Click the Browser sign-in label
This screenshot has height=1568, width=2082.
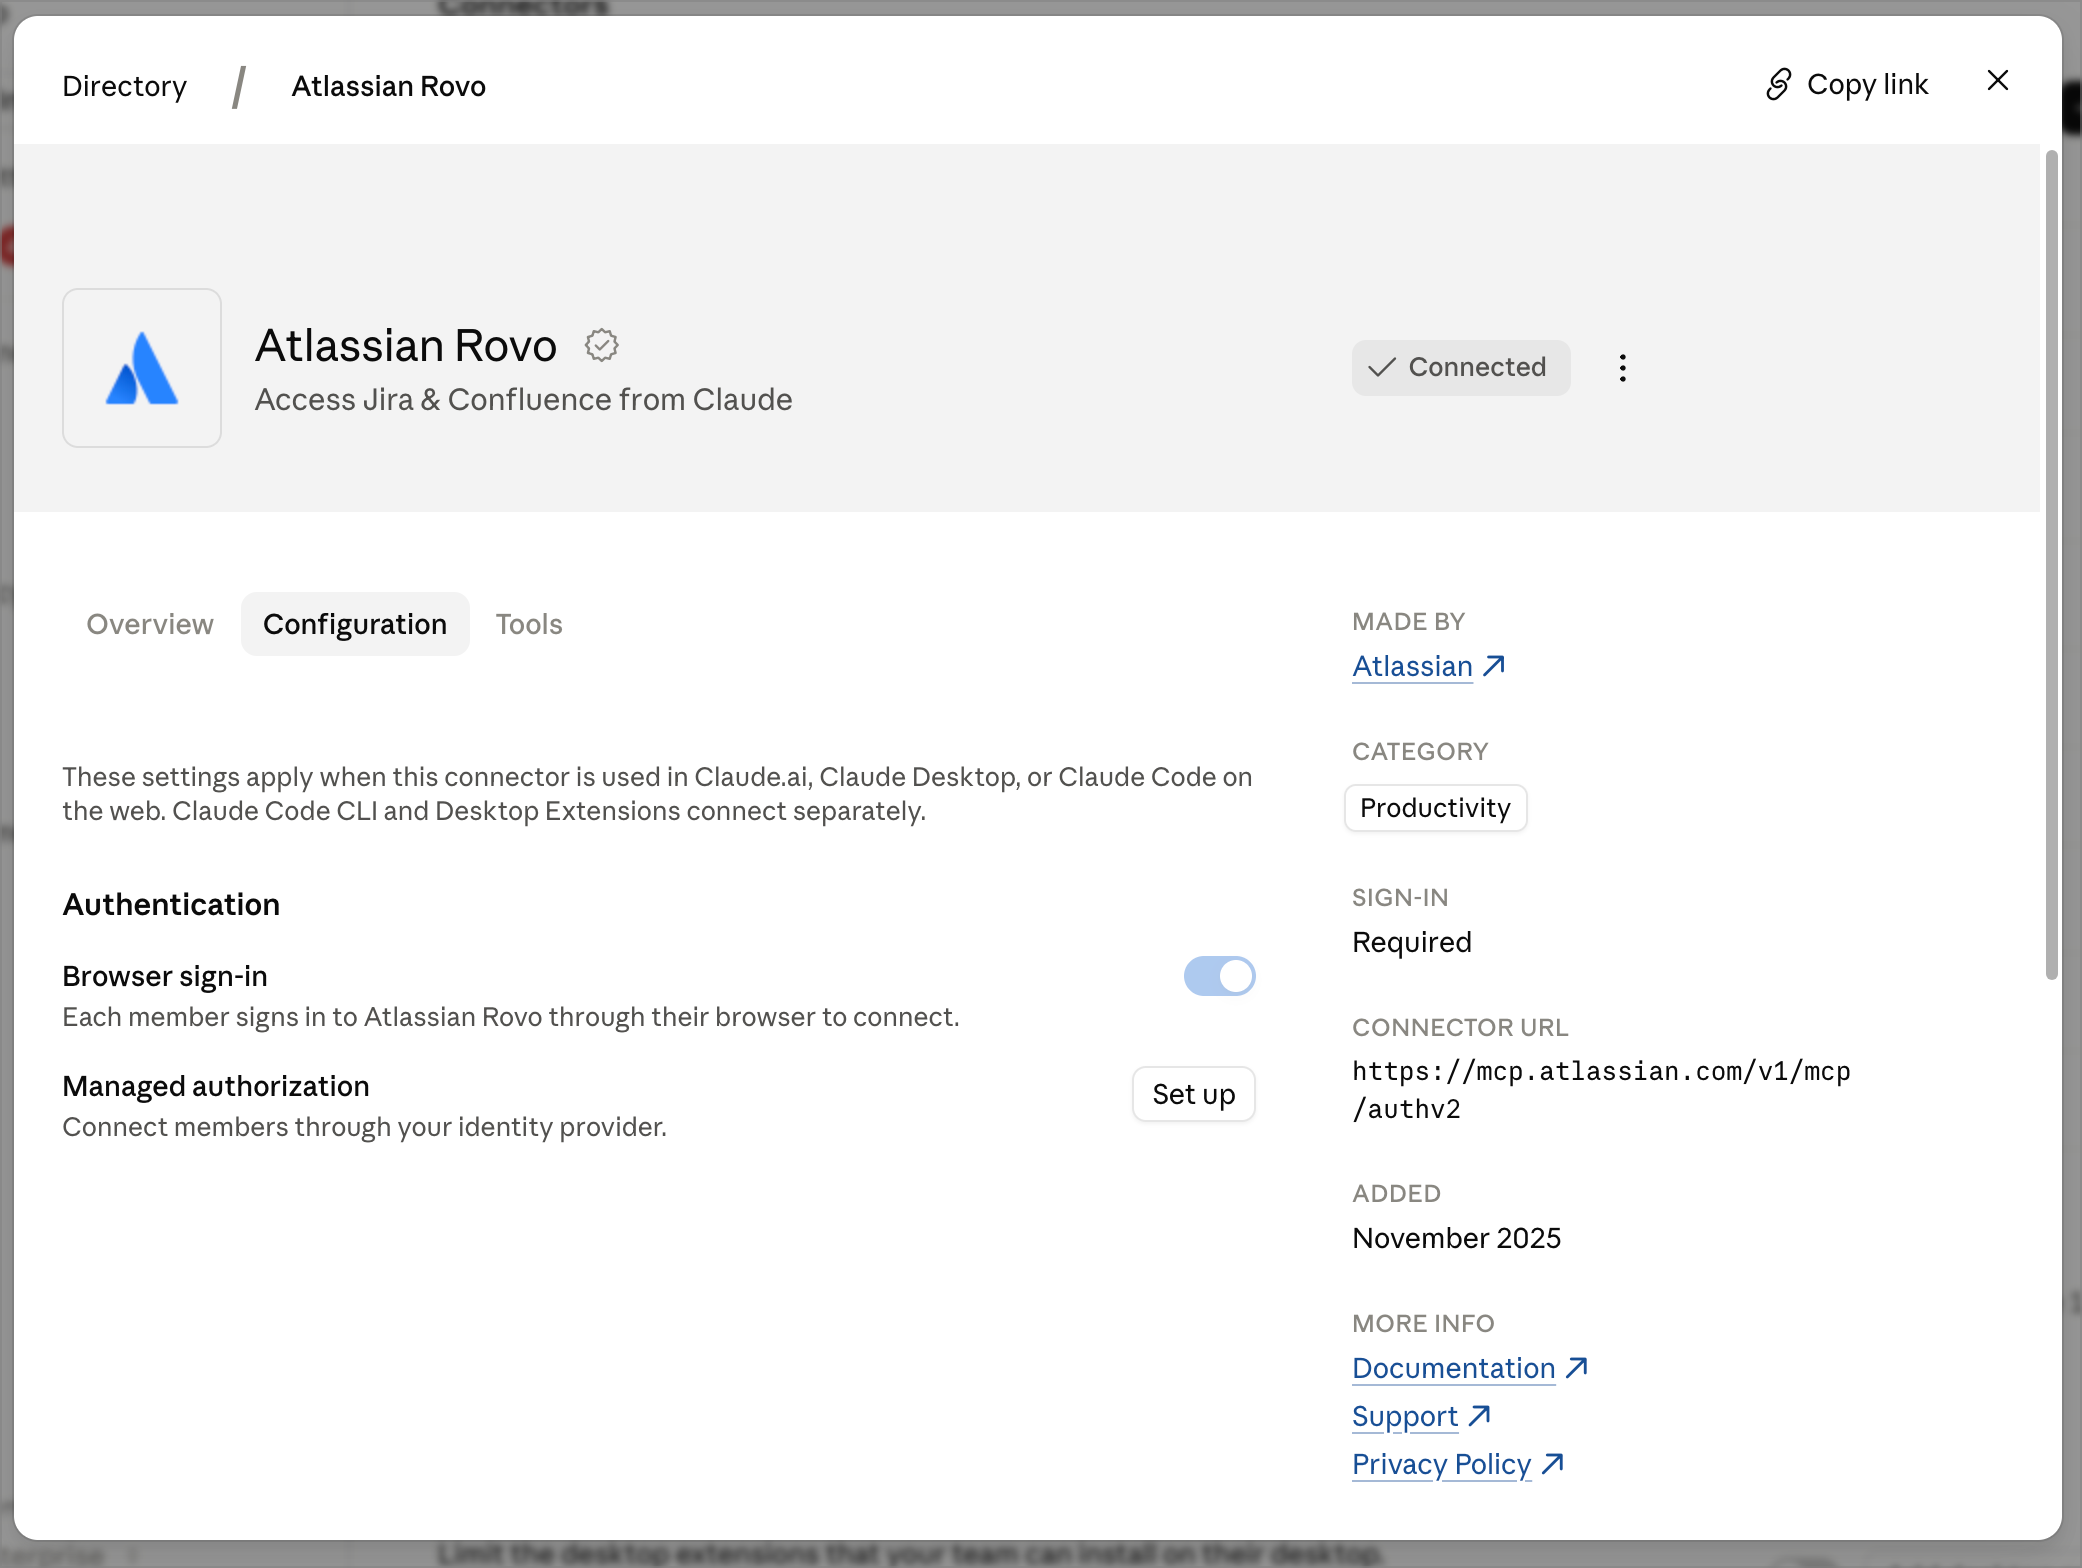(165, 976)
